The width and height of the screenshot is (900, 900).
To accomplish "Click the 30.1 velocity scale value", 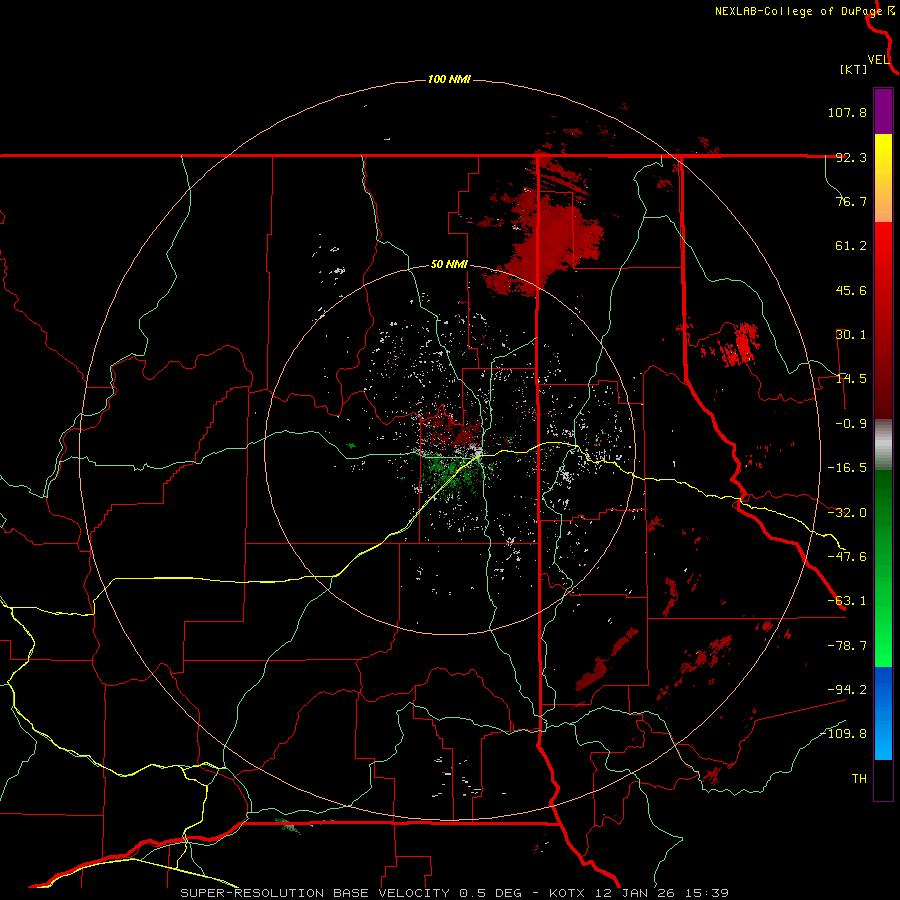I will click(851, 335).
